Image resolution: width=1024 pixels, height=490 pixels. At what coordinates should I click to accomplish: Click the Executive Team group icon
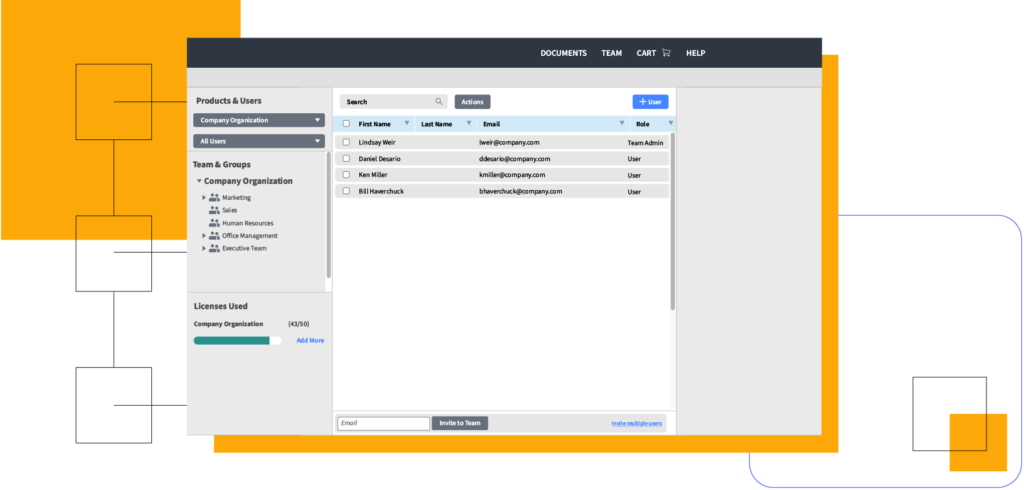point(214,248)
